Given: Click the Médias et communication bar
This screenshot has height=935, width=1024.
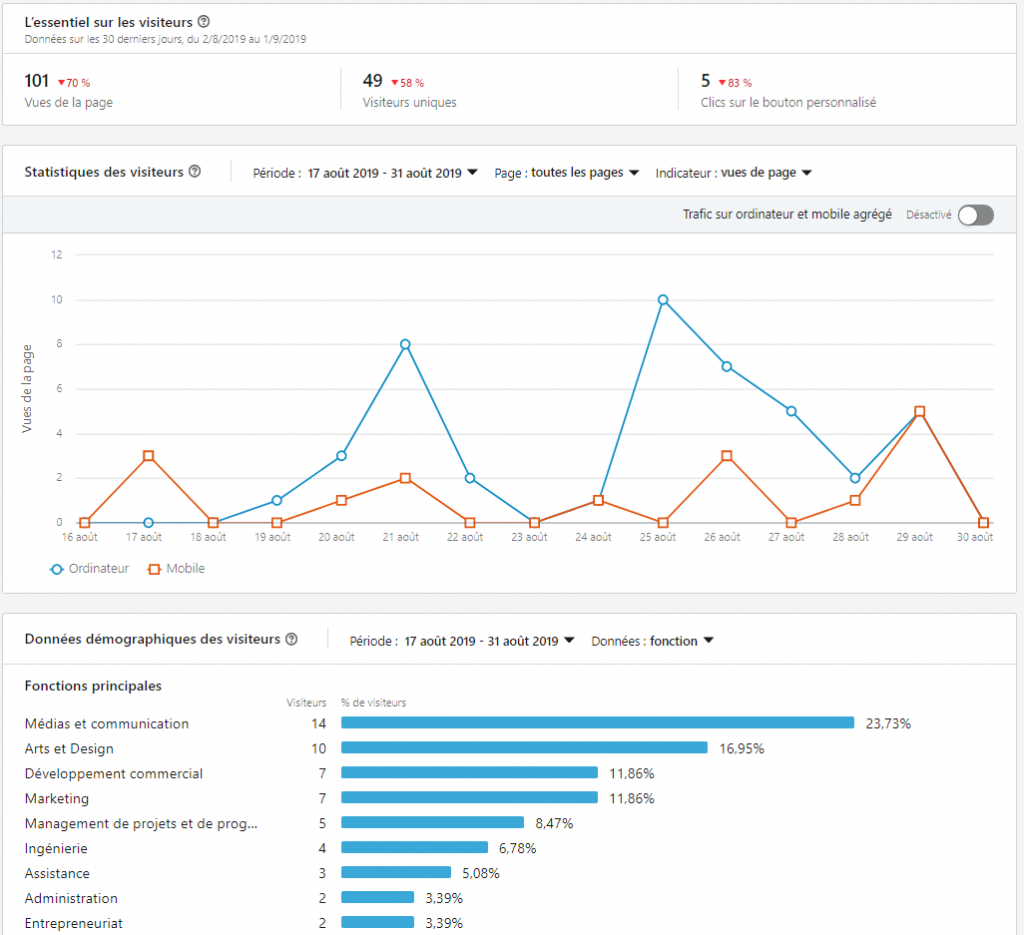Looking at the screenshot, I should pos(597,723).
